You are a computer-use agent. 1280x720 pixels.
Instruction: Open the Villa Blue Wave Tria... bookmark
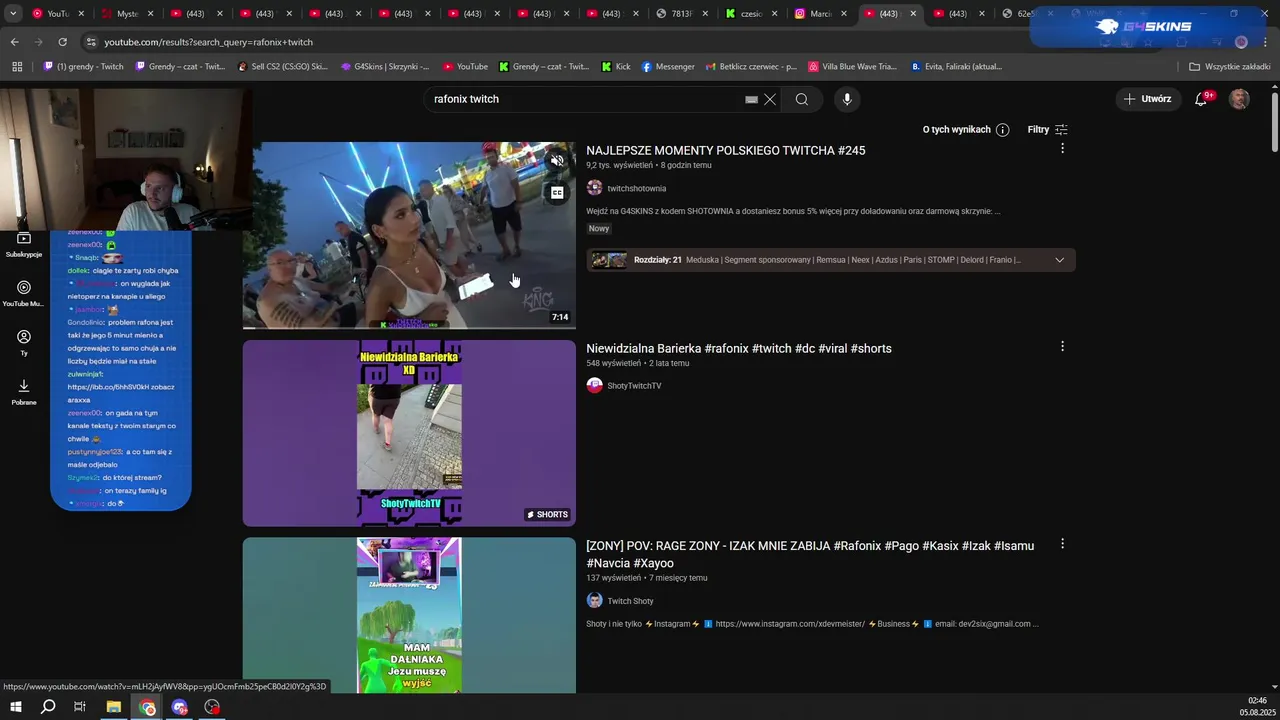[852, 66]
